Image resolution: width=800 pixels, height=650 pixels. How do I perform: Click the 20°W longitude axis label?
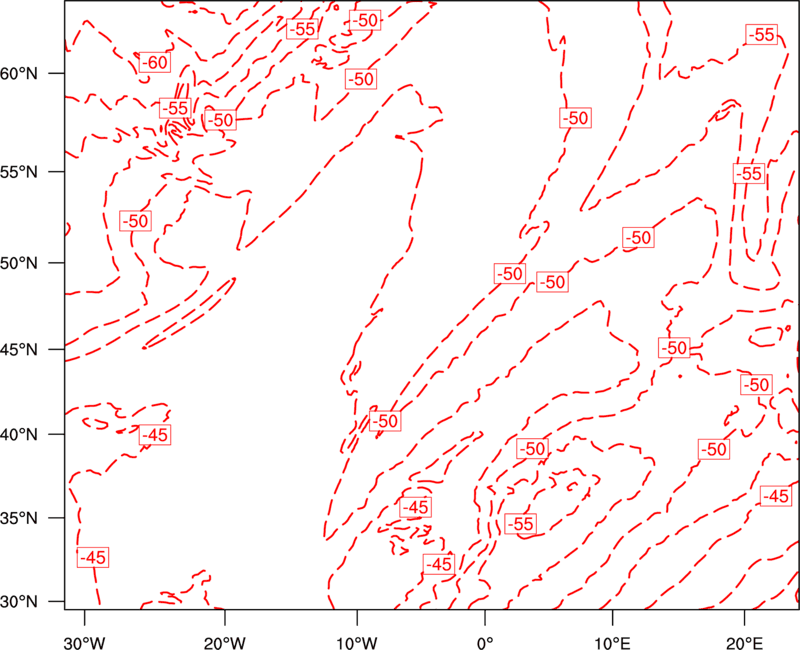click(224, 642)
